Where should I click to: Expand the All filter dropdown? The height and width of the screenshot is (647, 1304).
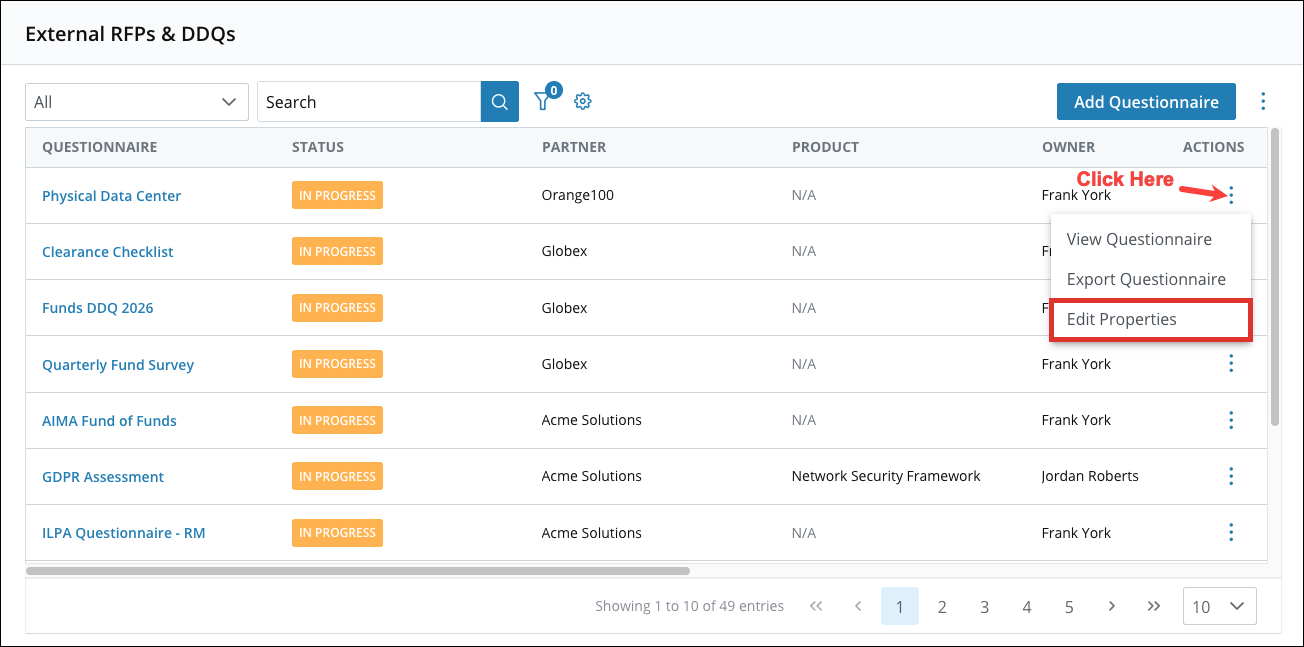point(137,102)
